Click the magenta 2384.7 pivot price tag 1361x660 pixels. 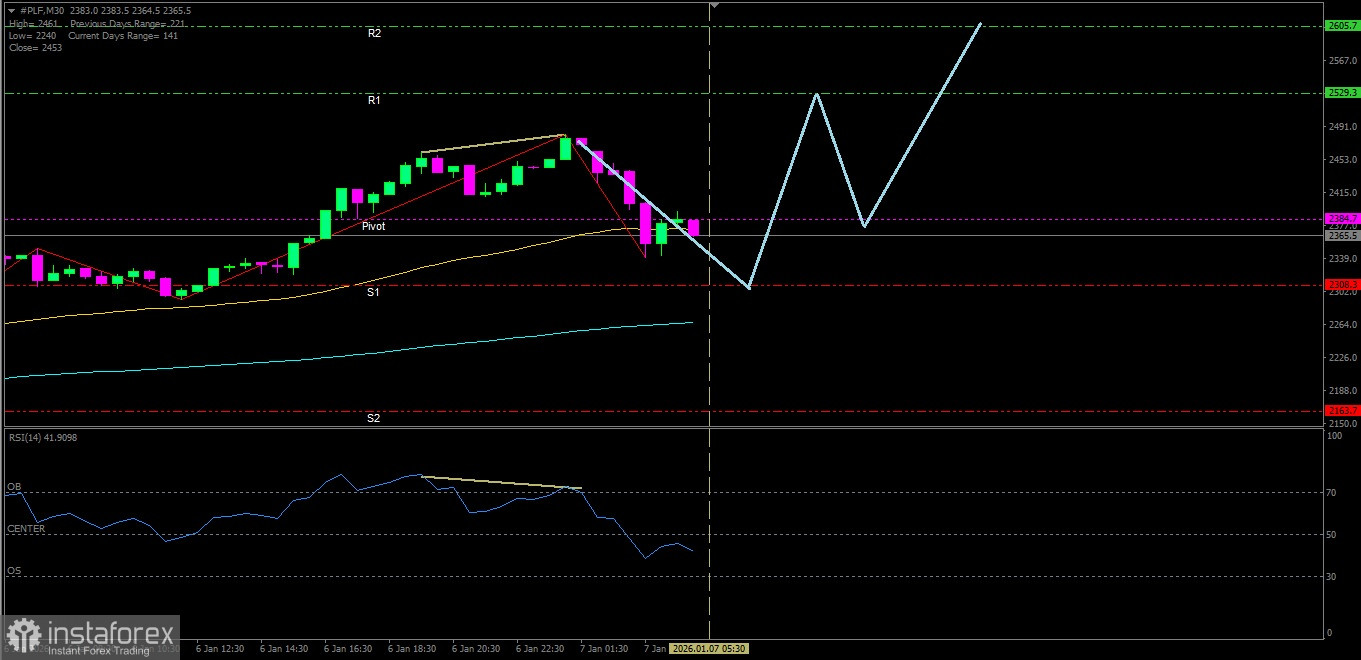click(x=1341, y=218)
